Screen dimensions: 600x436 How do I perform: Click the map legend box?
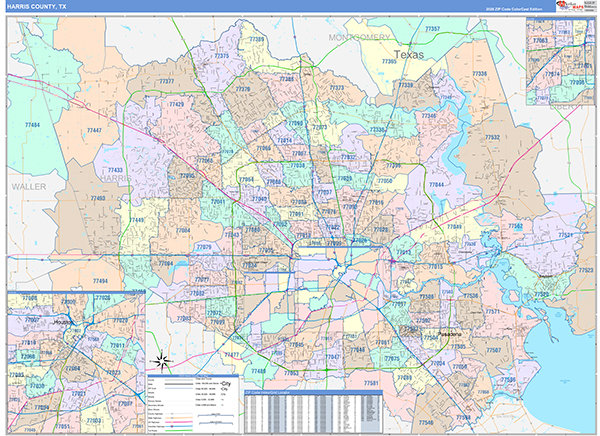[x=193, y=404]
